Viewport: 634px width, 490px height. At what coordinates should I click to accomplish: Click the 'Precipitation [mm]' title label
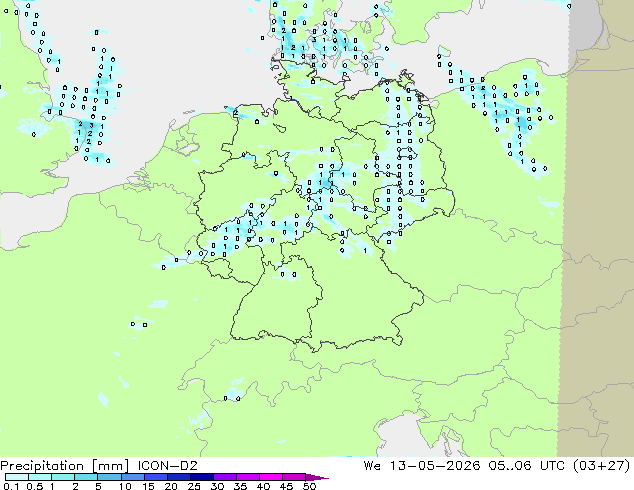[x=64, y=466]
